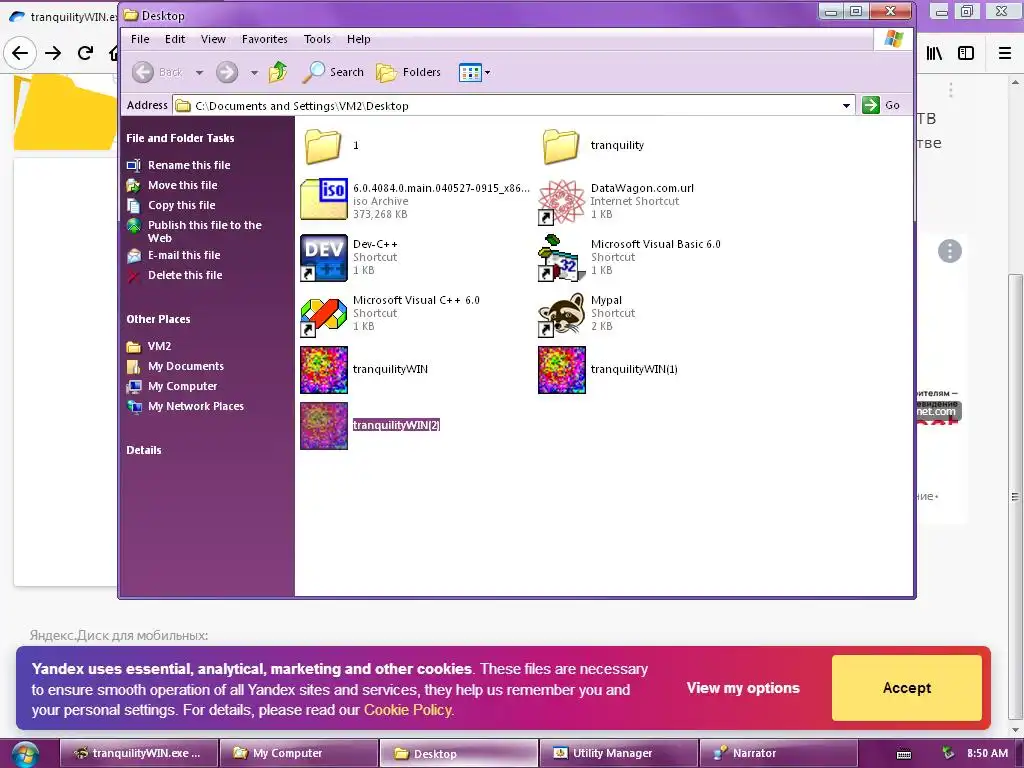
Task: Go to My Documents in Other Places
Action: (x=185, y=366)
